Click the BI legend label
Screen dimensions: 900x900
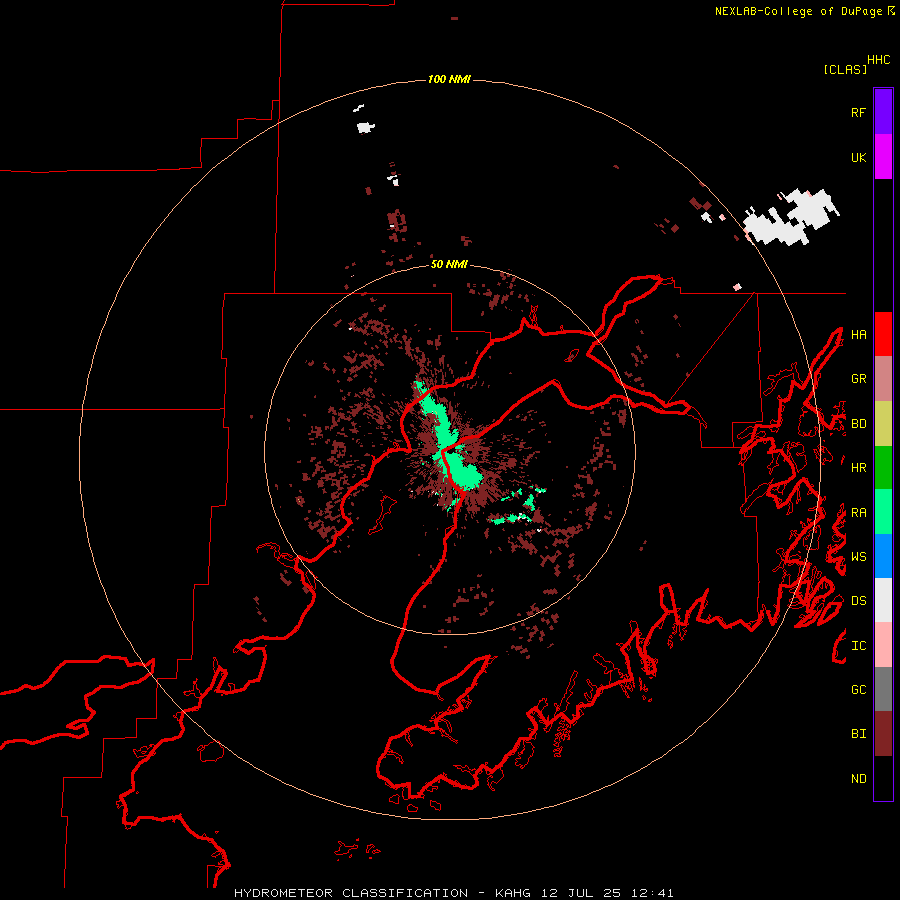click(x=858, y=734)
